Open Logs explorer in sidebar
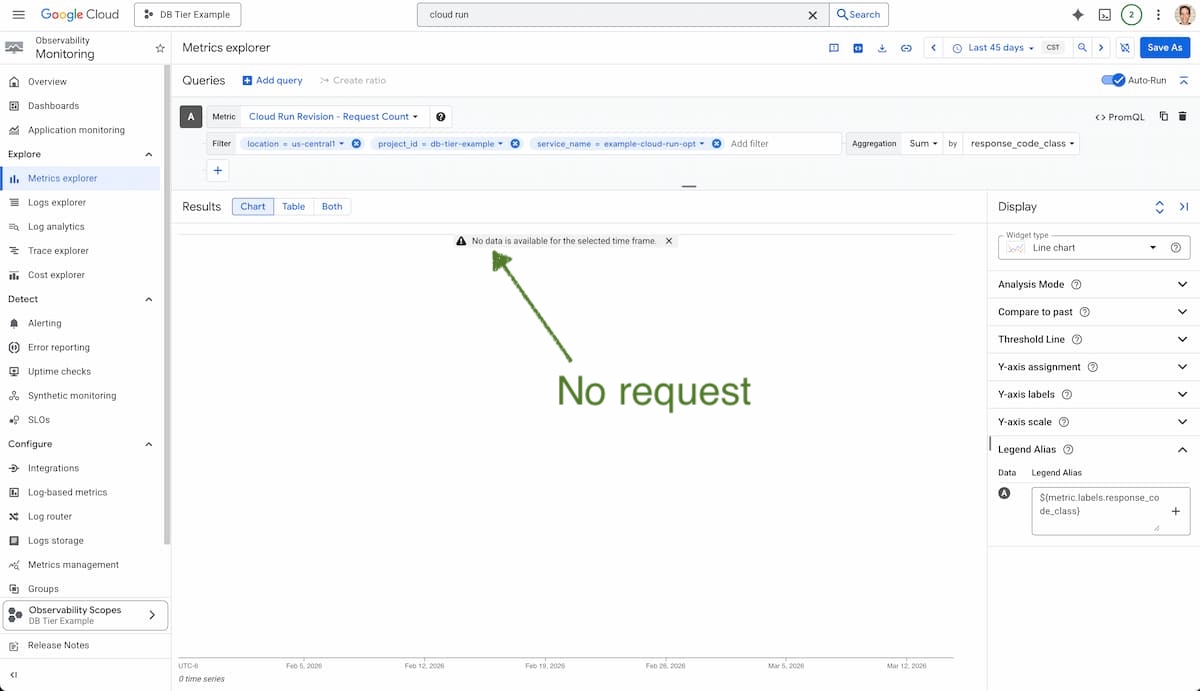This screenshot has width=1200, height=691. 57,203
